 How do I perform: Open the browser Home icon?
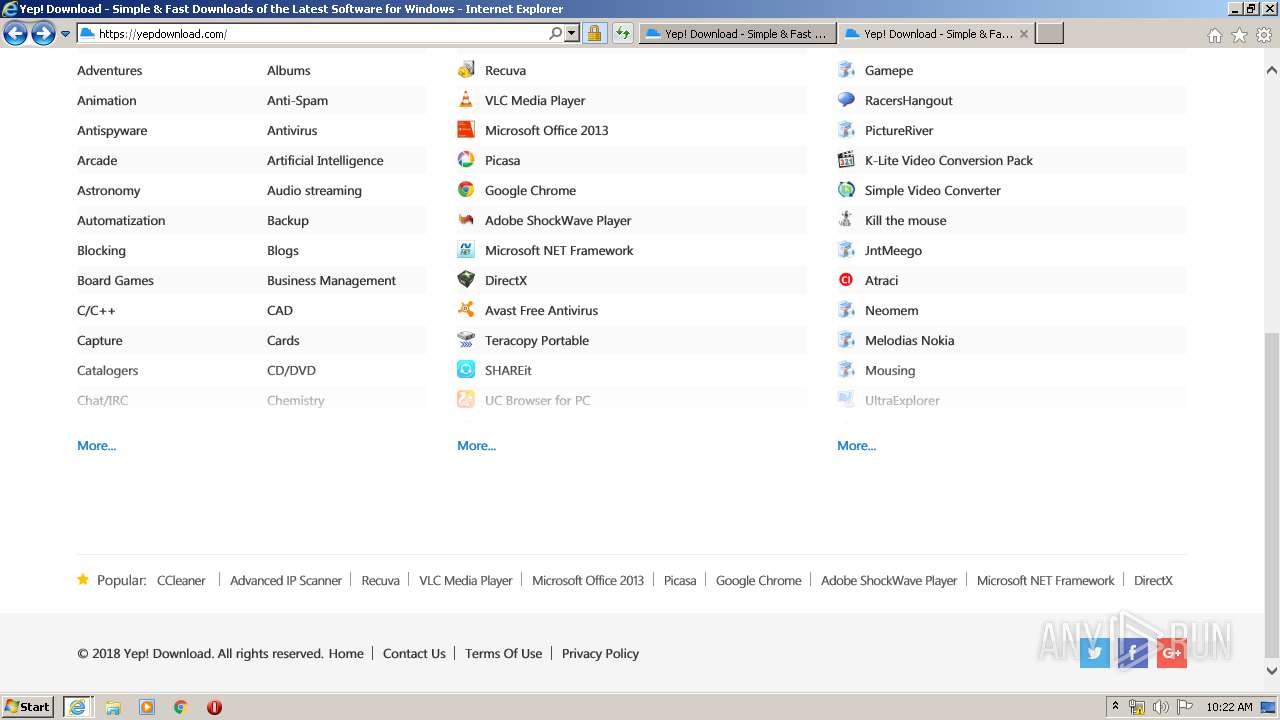click(x=1214, y=35)
